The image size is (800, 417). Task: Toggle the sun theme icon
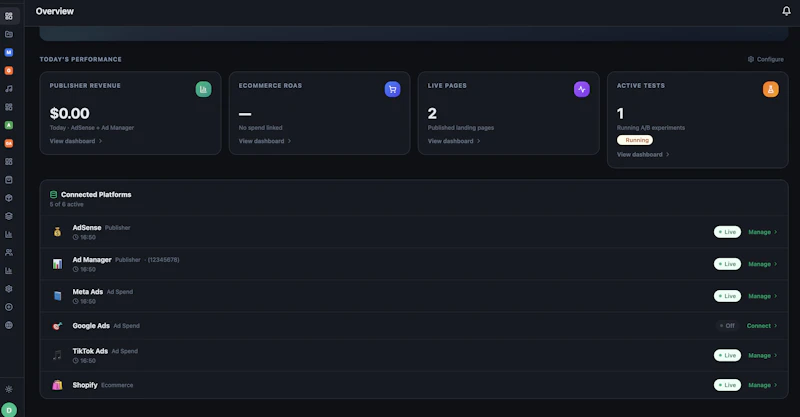(9, 389)
